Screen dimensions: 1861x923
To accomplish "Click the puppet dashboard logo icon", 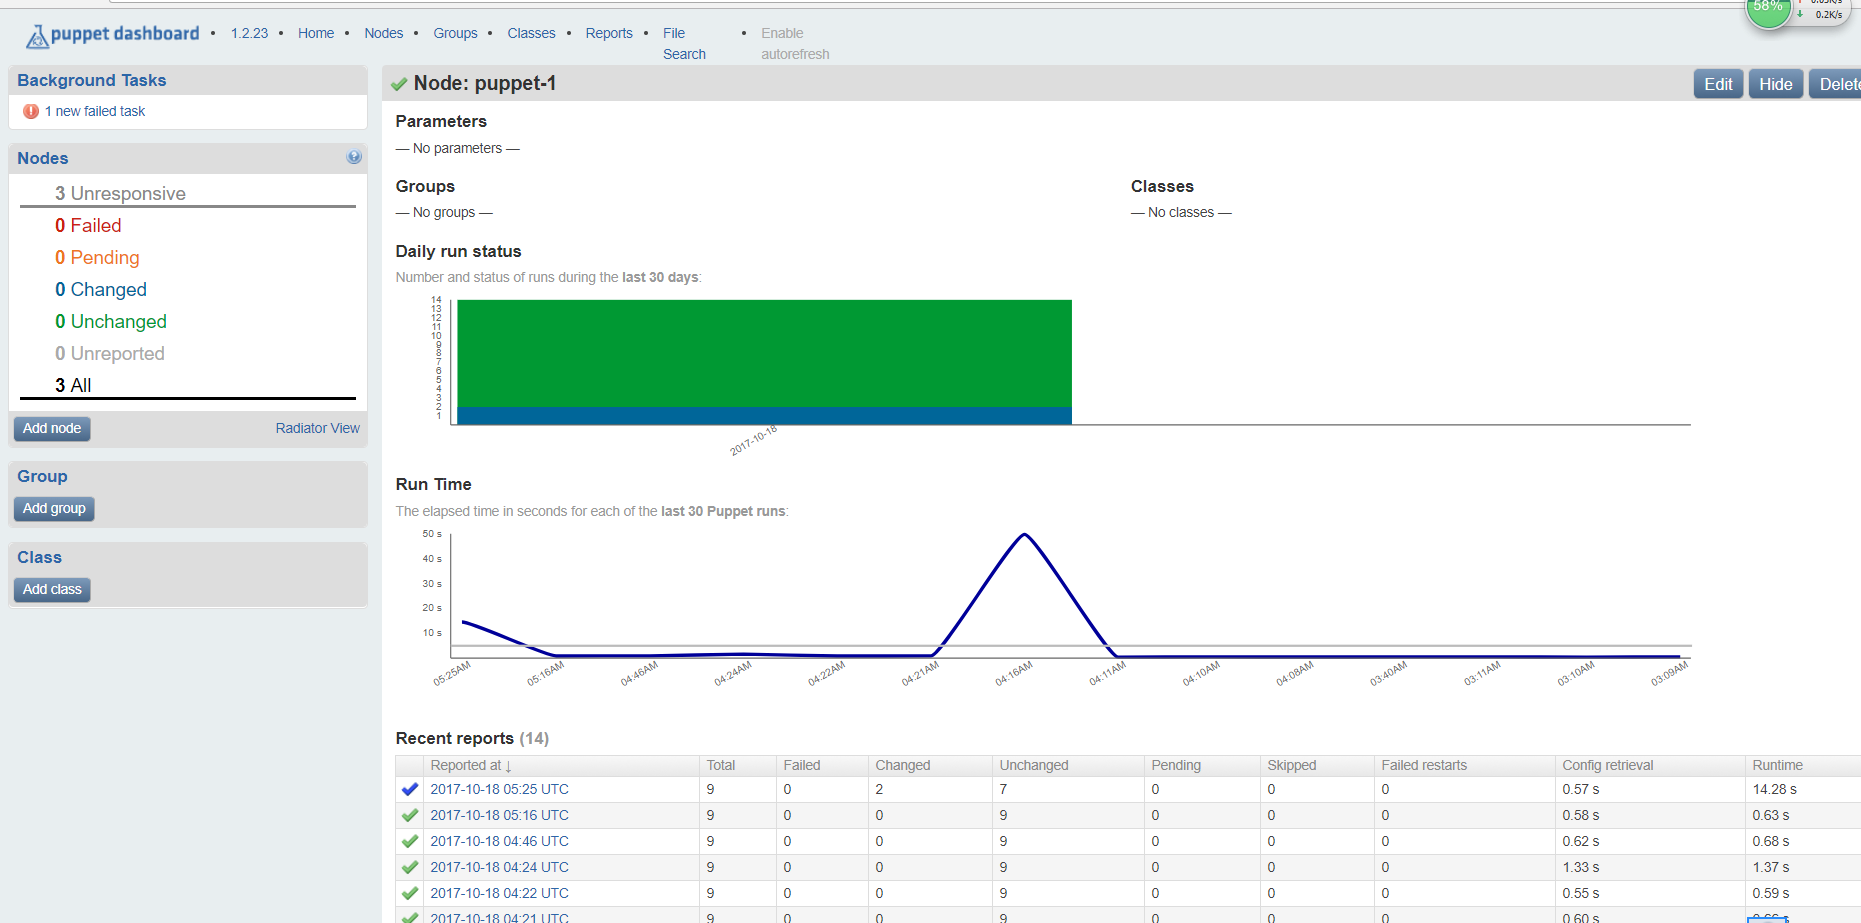I will pyautogui.click(x=37, y=37).
